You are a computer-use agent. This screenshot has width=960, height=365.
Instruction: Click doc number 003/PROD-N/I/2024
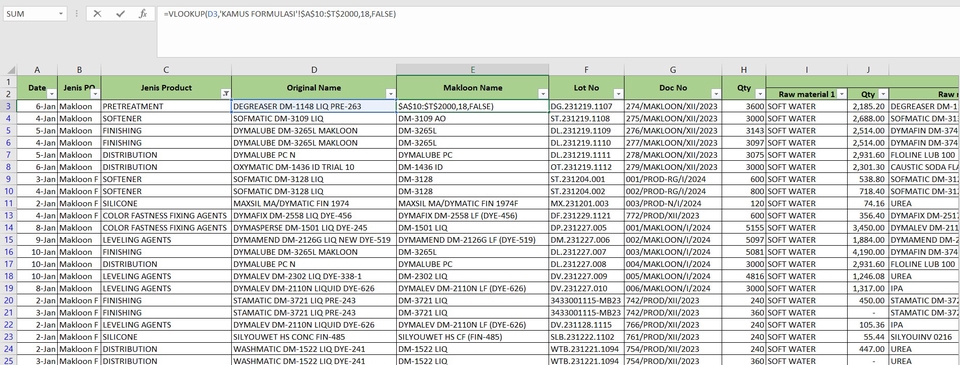pos(673,203)
